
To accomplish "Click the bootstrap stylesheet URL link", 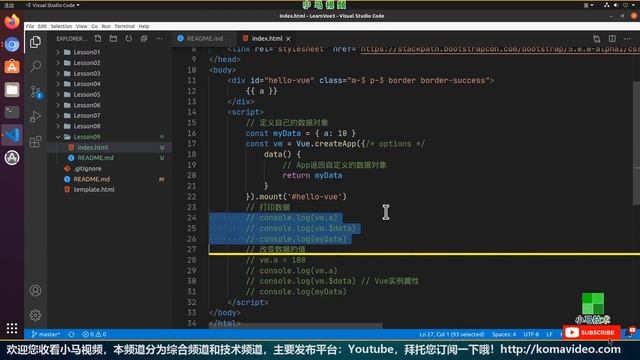I will 500,49.
